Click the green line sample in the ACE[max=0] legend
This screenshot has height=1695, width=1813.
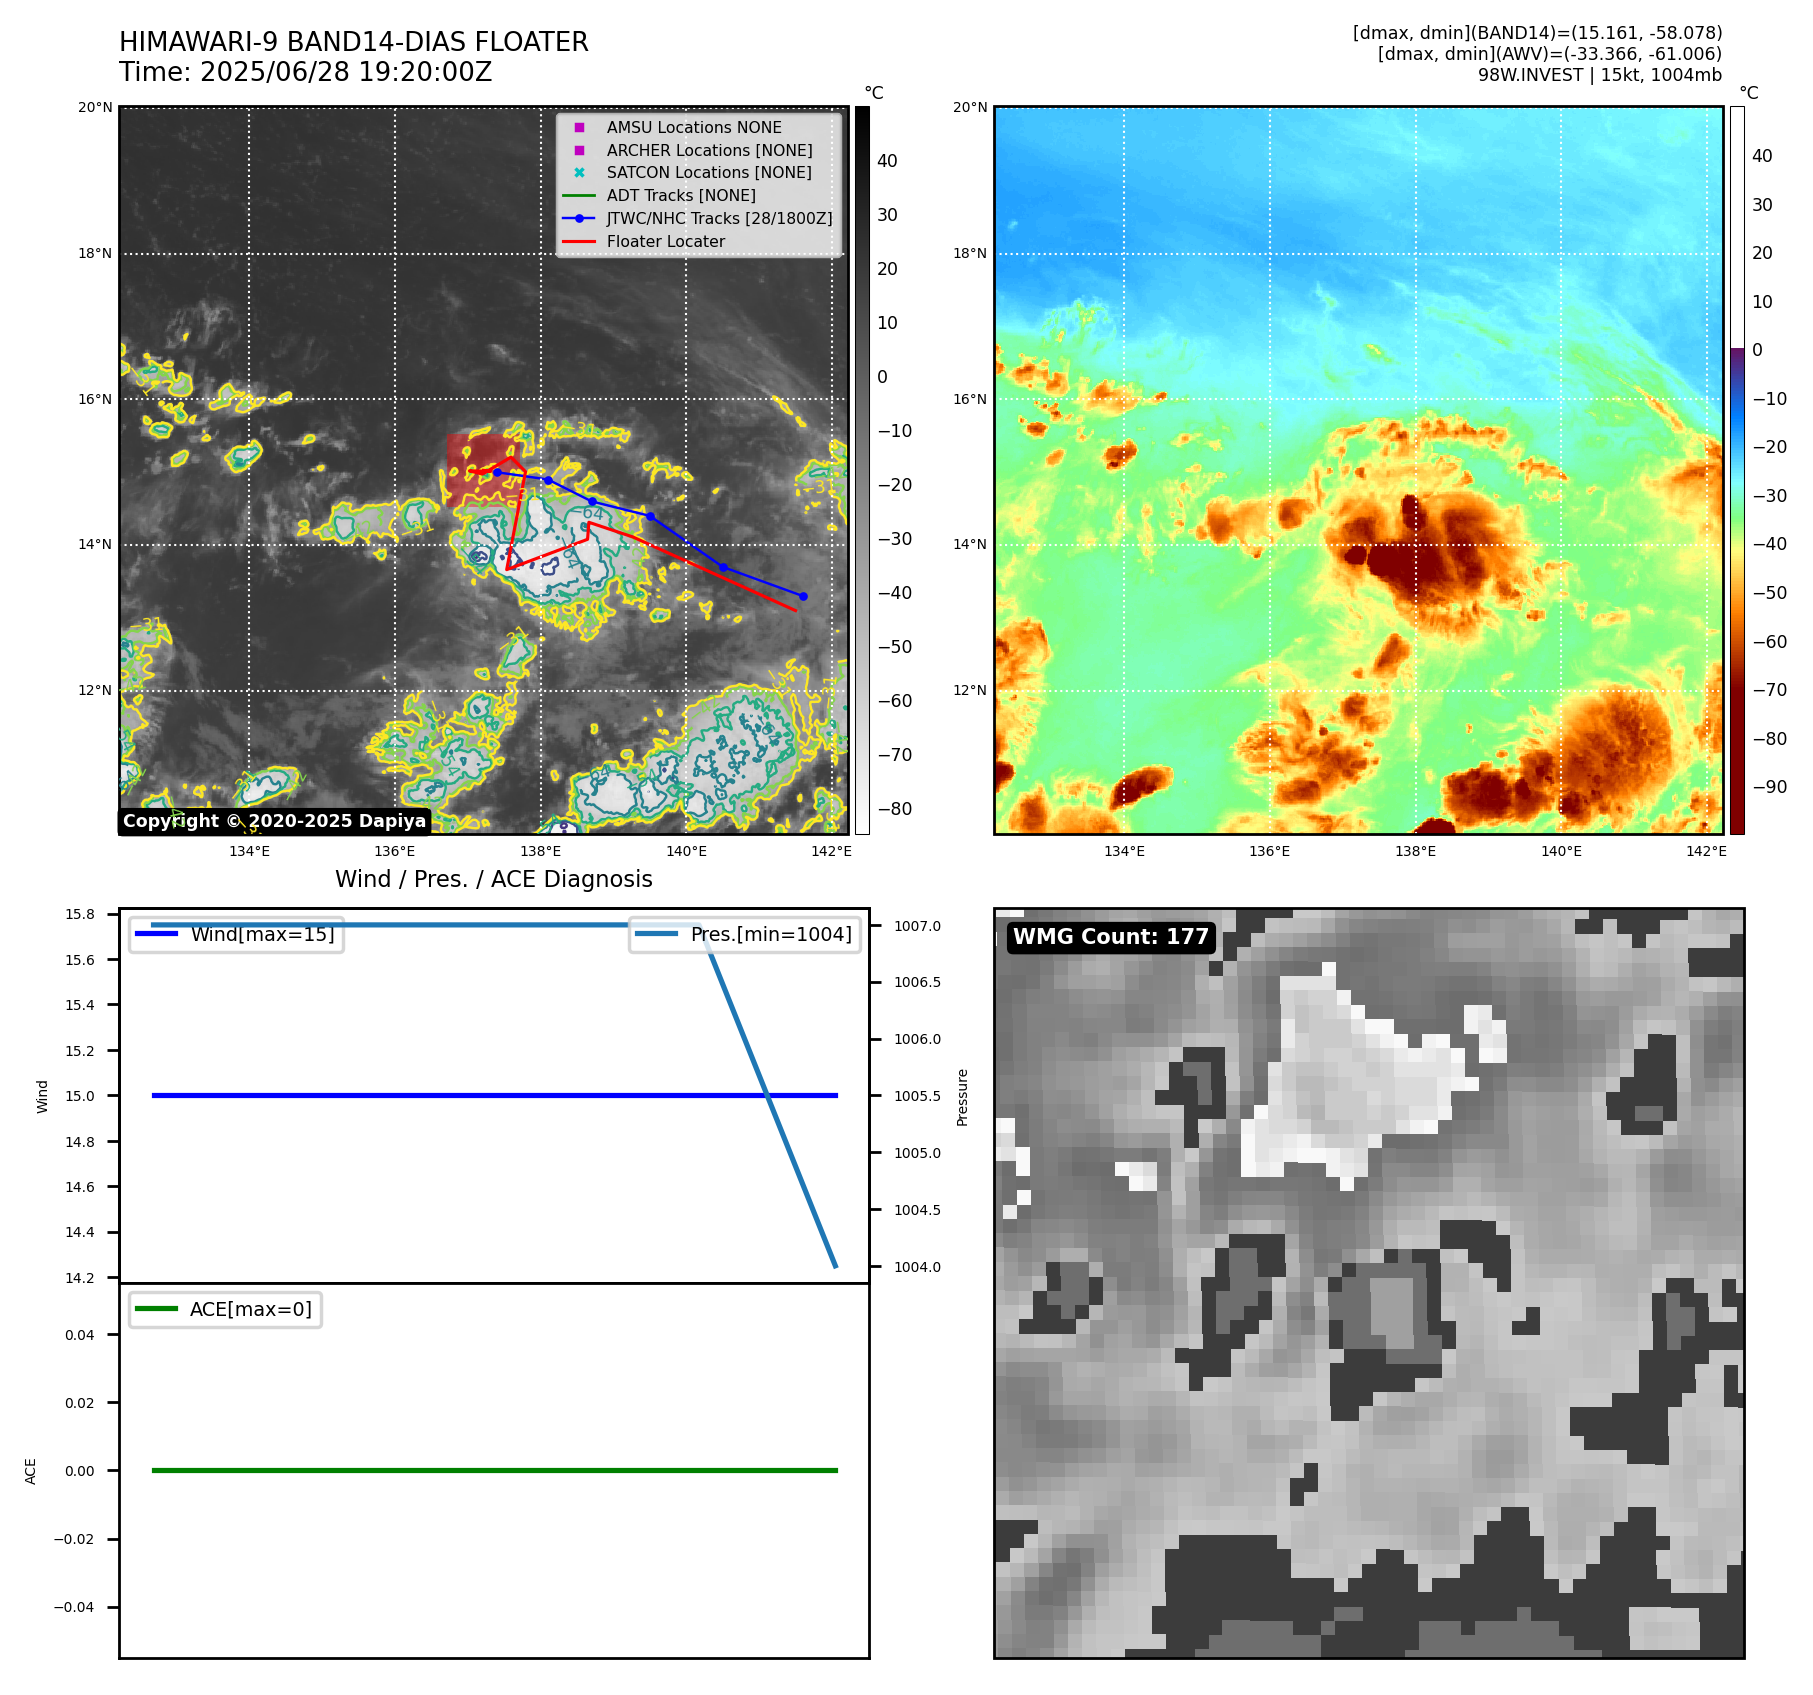(x=156, y=1309)
